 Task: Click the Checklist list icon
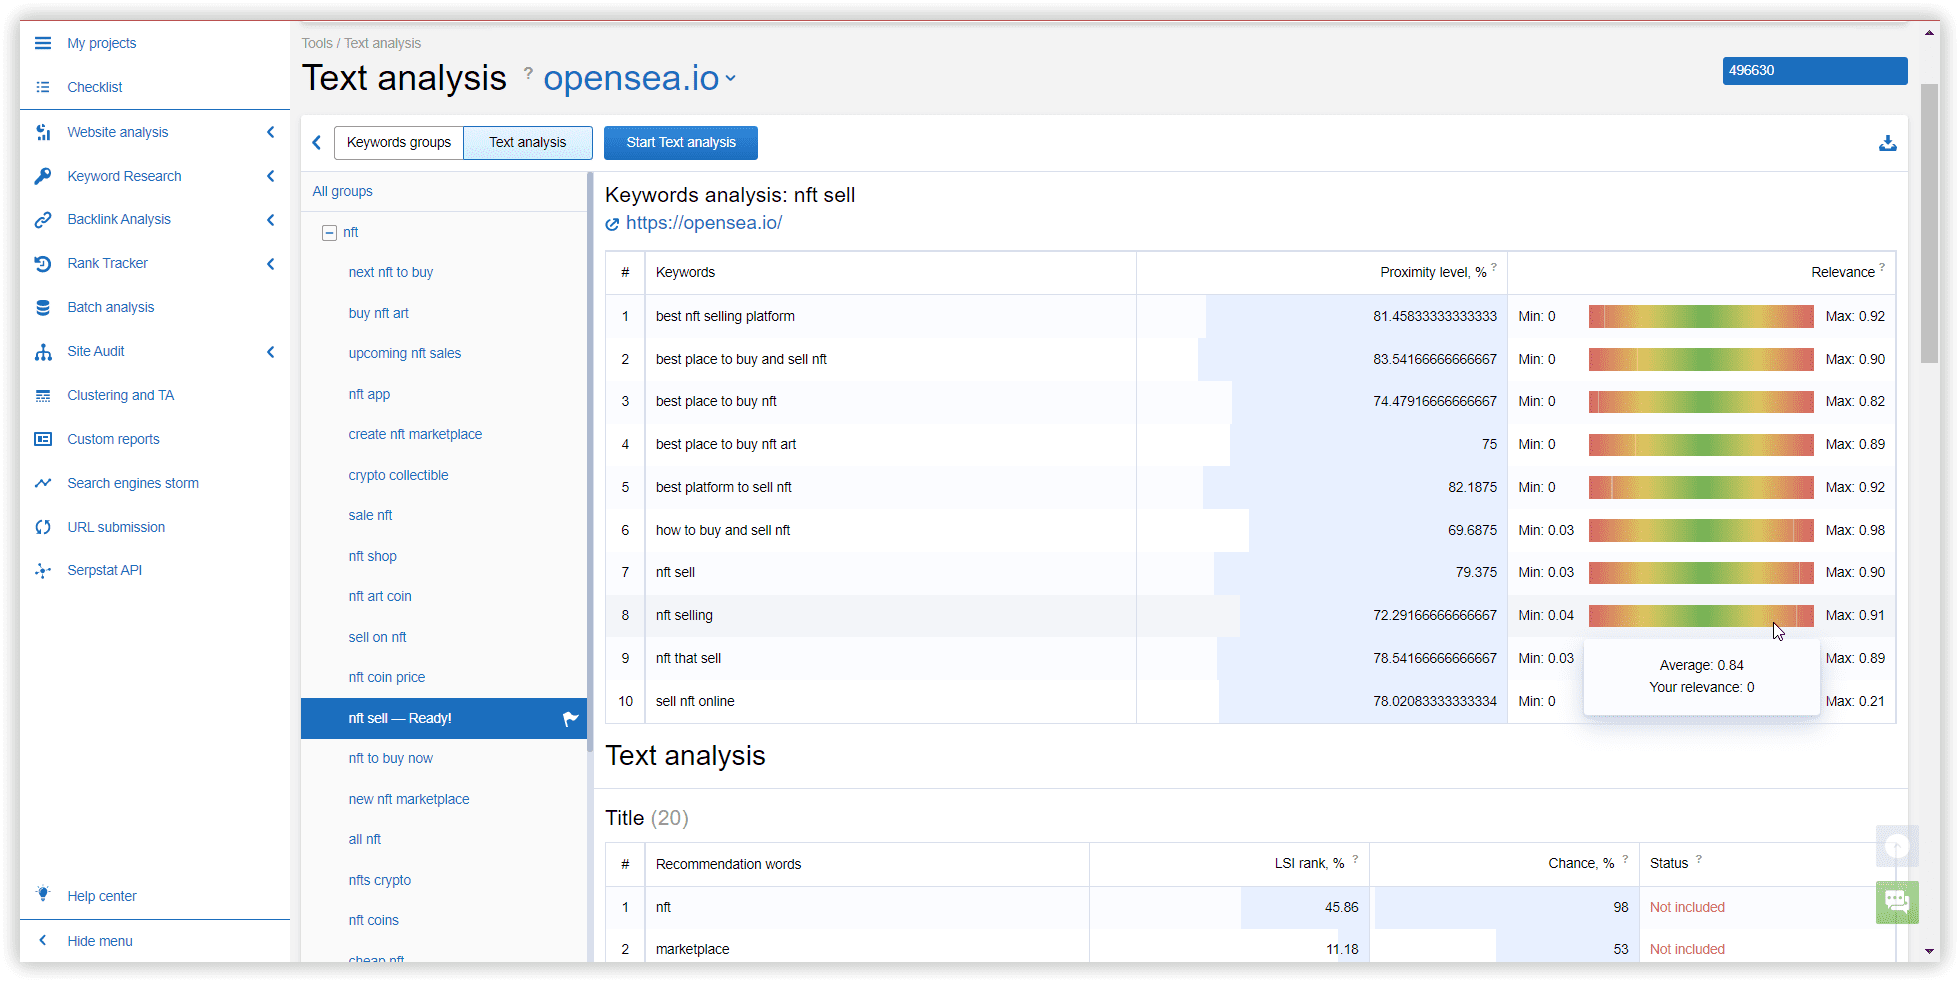(x=43, y=87)
